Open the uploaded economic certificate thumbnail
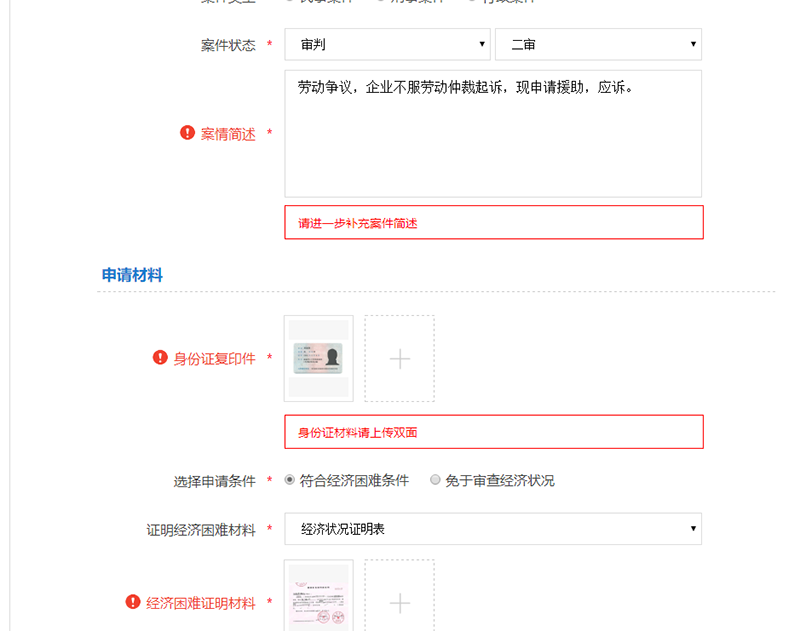 [318, 596]
